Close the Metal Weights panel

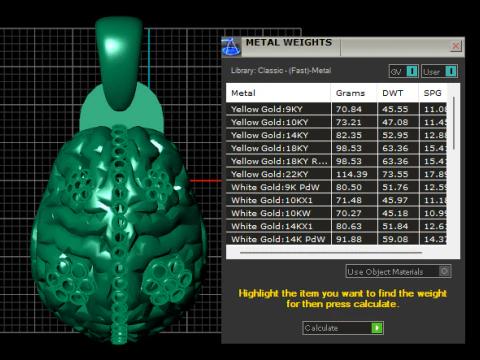click(x=455, y=46)
